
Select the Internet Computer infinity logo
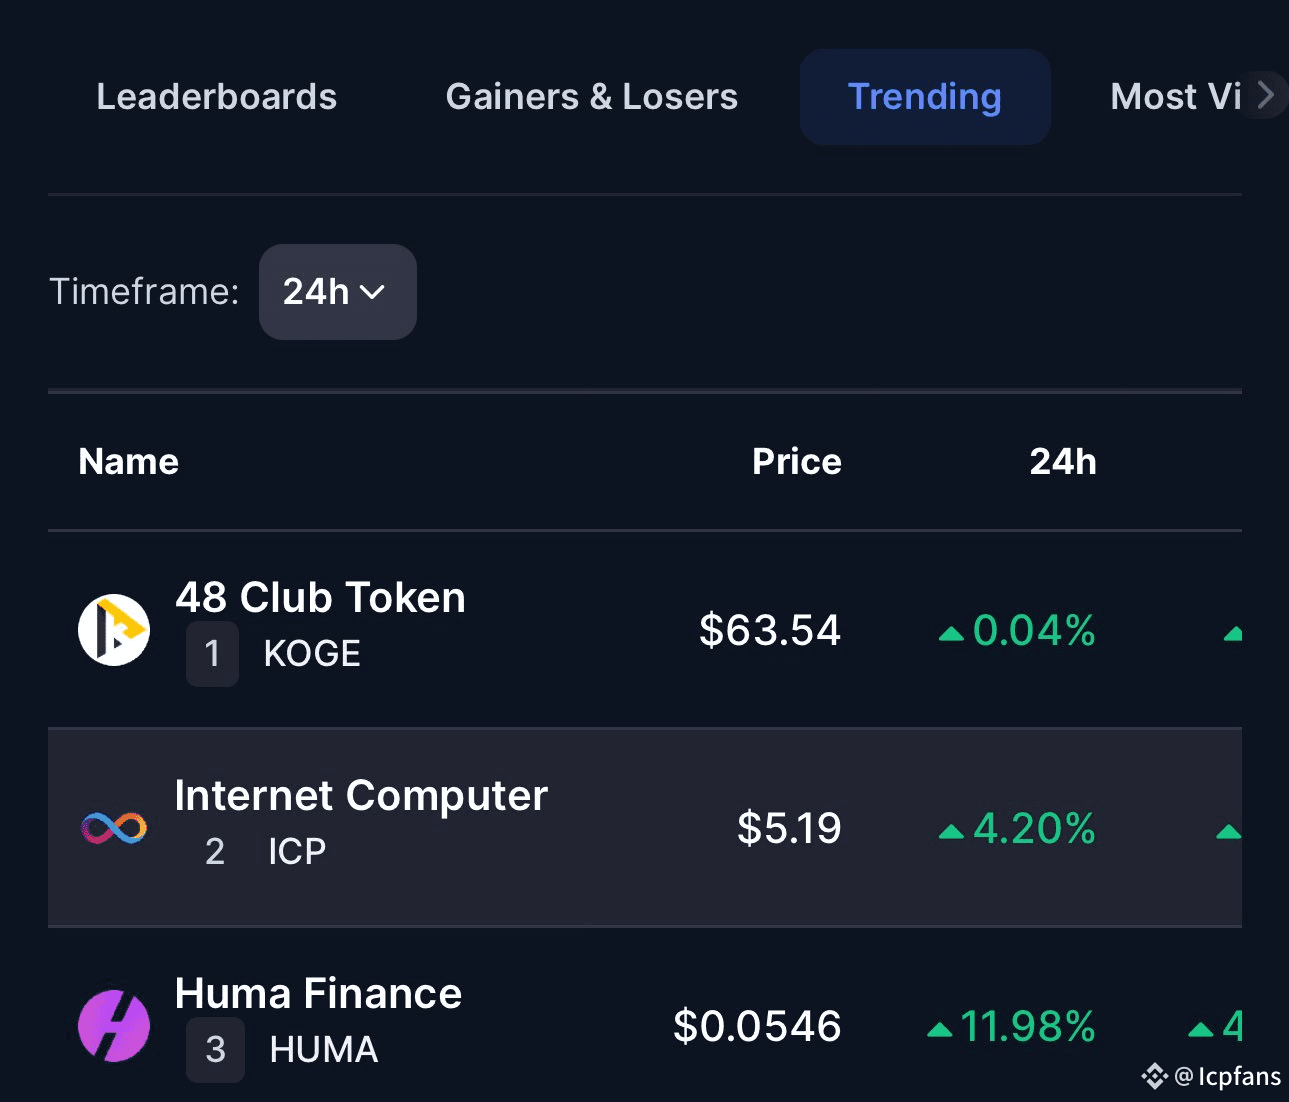[x=113, y=827]
